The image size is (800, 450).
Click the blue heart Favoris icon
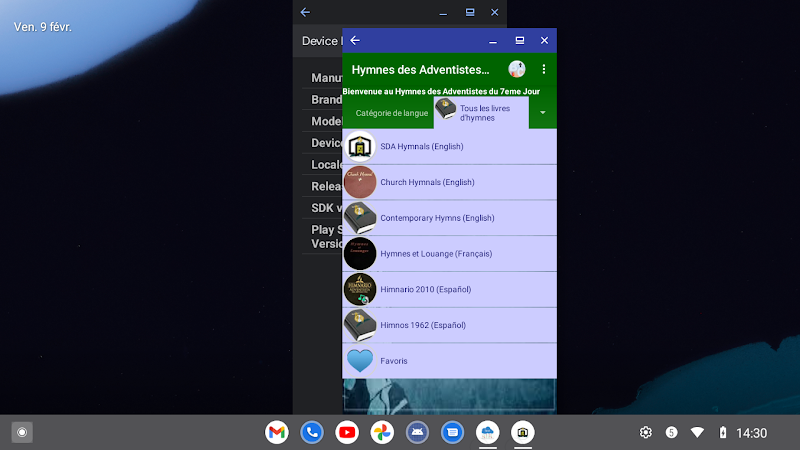pyautogui.click(x=360, y=361)
